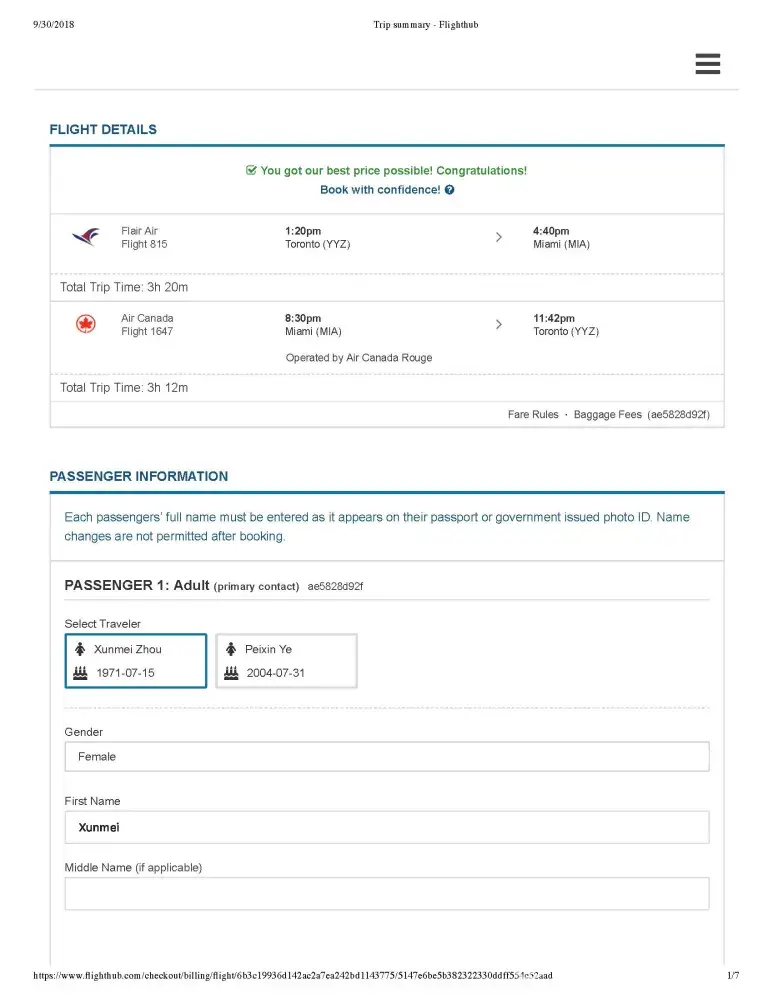The height and width of the screenshot is (1000, 773).
Task: Click the person icon beside Xunmei Zhou
Action: point(81,649)
